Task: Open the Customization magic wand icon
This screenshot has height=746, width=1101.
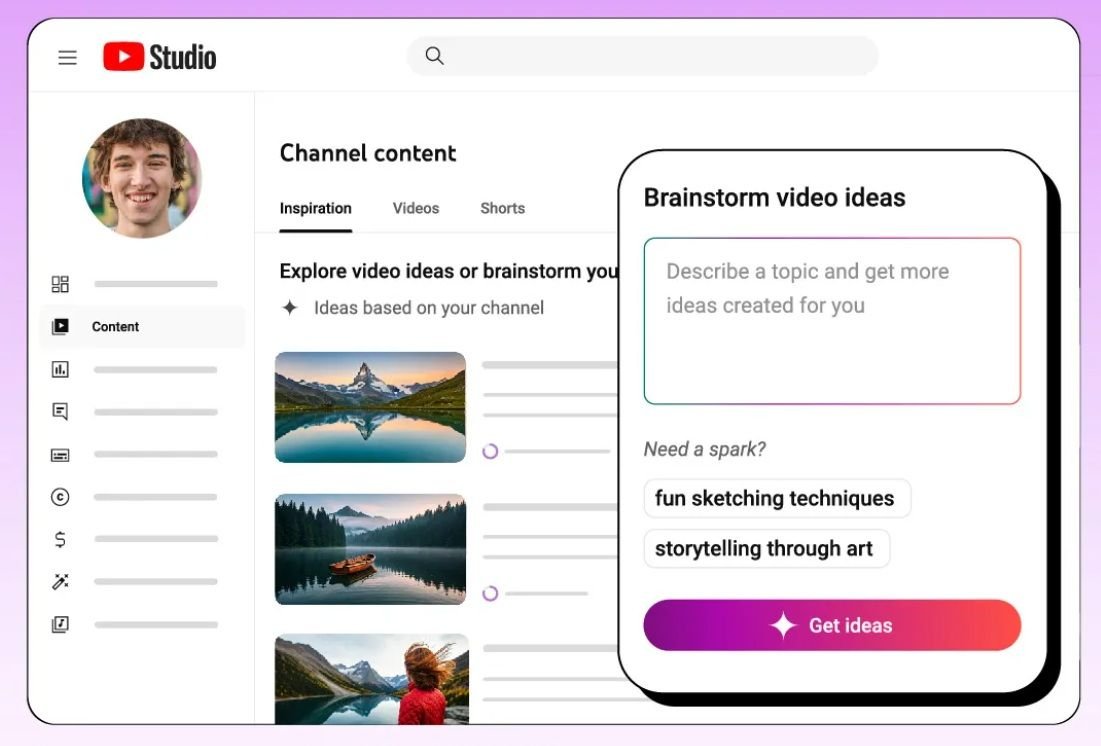Action: pyautogui.click(x=60, y=582)
